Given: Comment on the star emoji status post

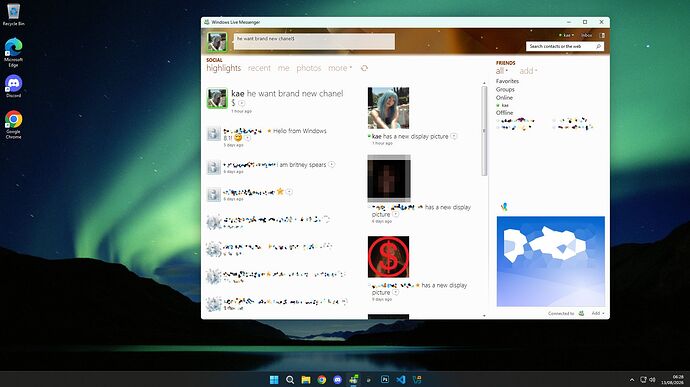Looking at the screenshot, I should [x=289, y=192].
